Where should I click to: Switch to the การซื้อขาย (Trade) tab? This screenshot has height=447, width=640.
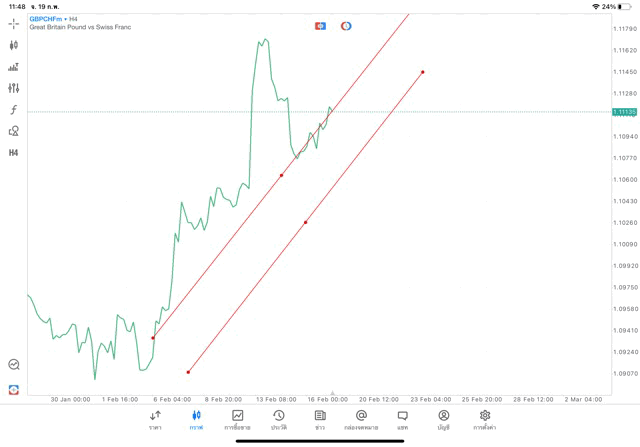tap(237, 419)
